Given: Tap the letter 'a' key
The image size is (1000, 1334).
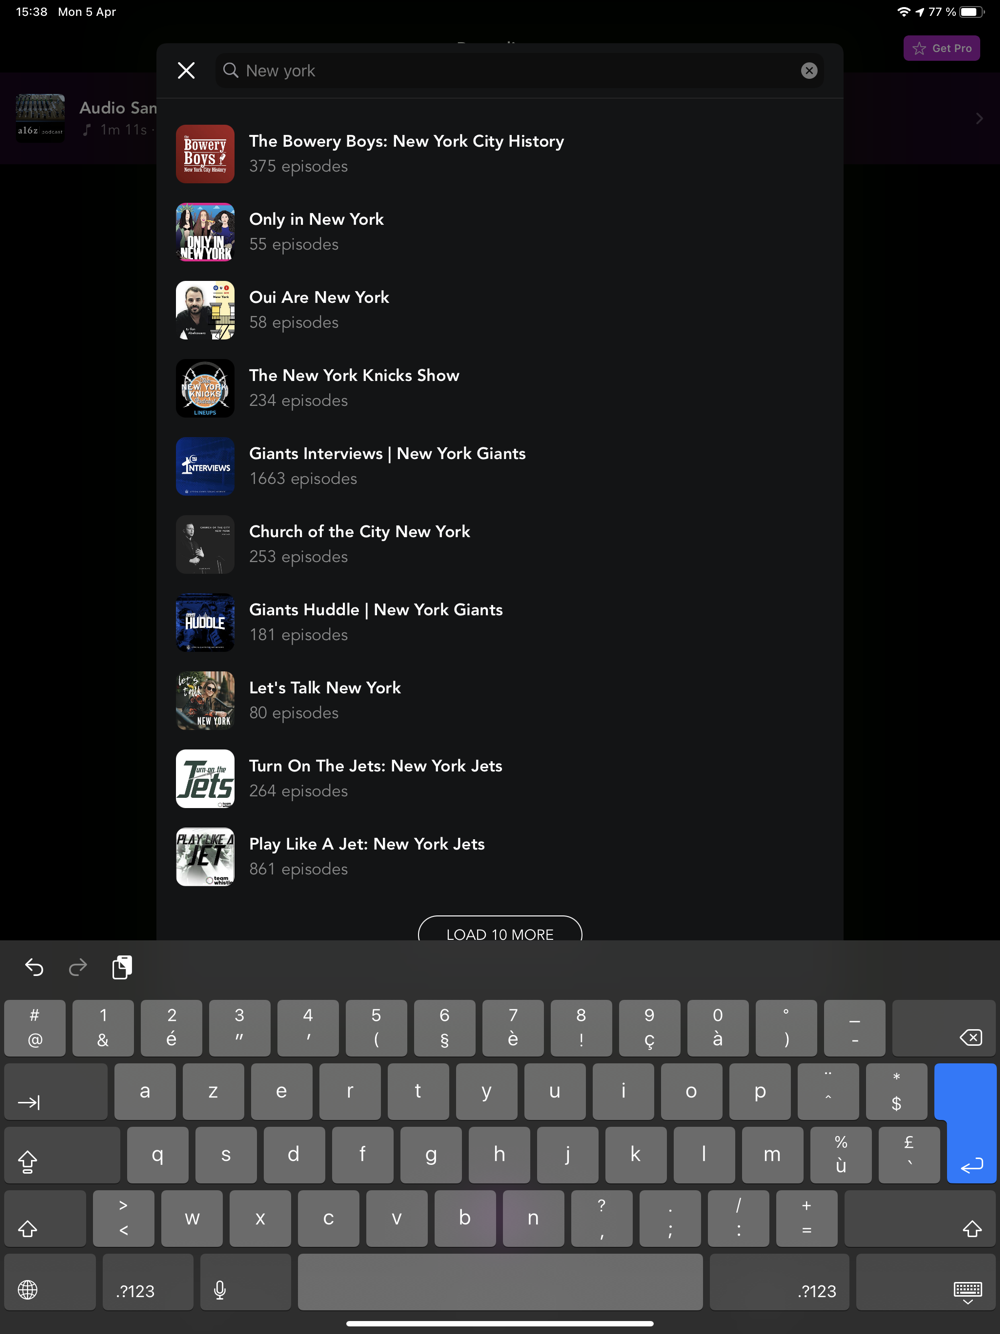Looking at the screenshot, I should (145, 1092).
